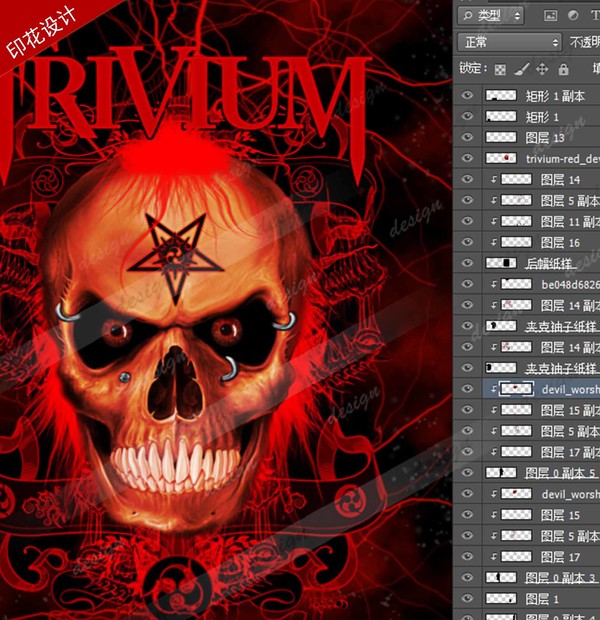Select thumbnail of 矩形 1 副本 layer

(x=501, y=95)
